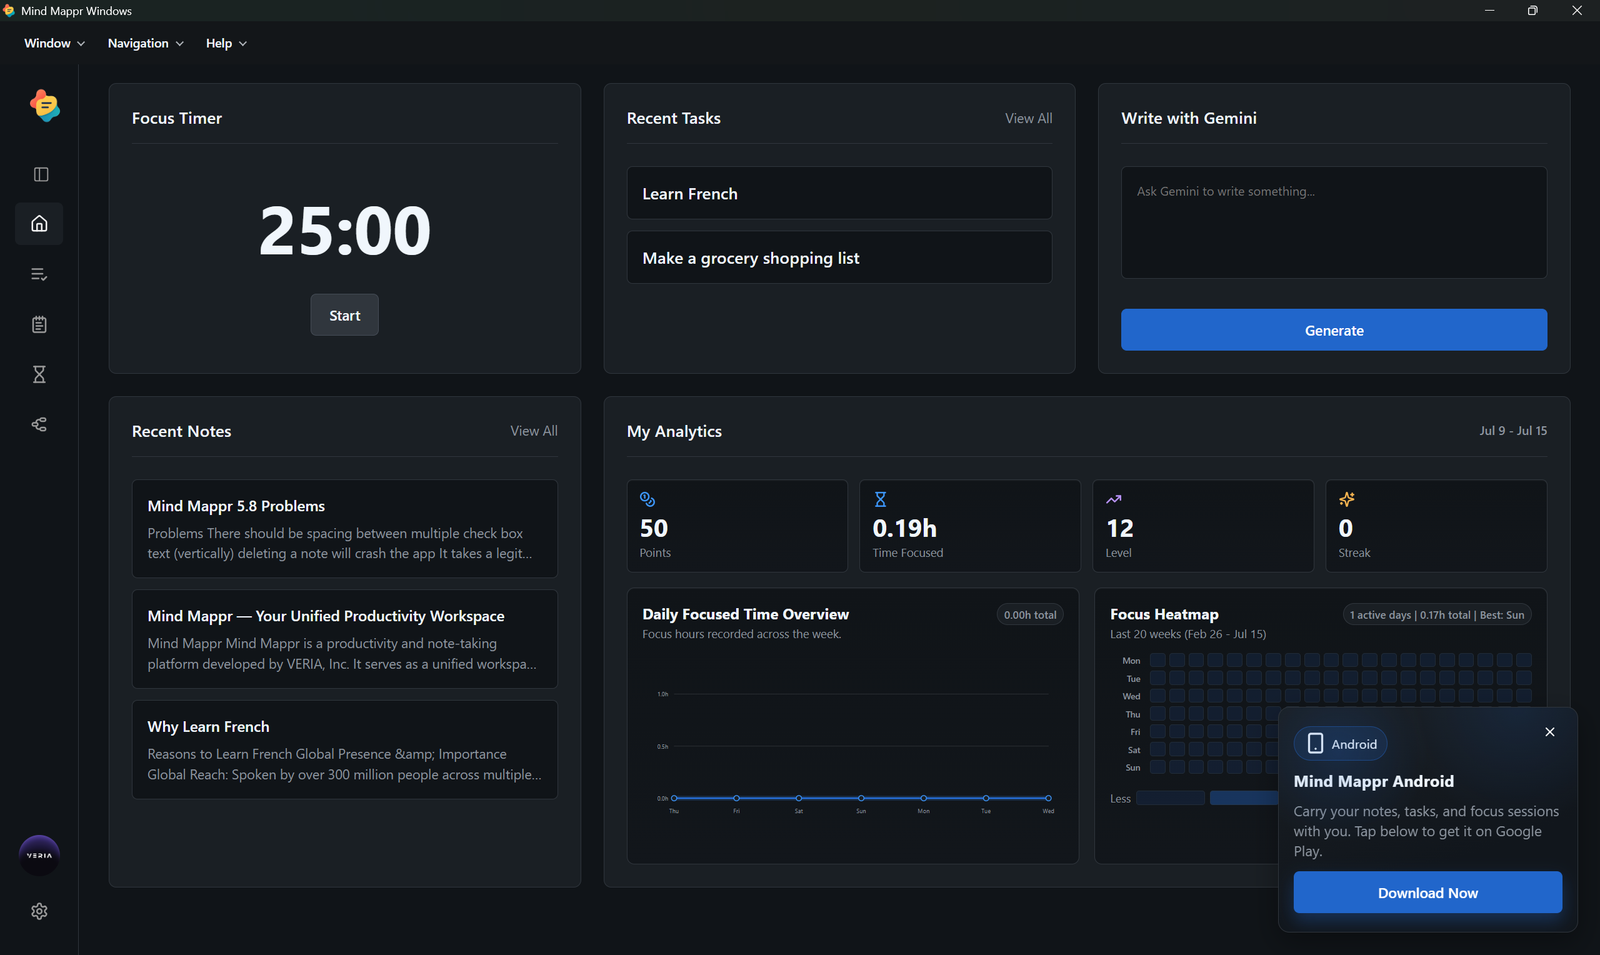The image size is (1600, 955).
Task: Click the 50 Points stat value
Action: click(654, 529)
